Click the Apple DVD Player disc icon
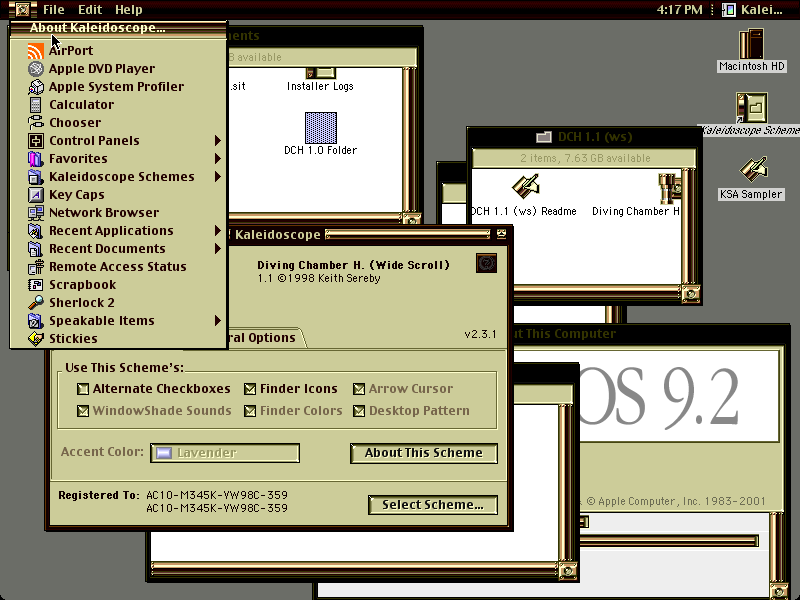 (x=36, y=68)
